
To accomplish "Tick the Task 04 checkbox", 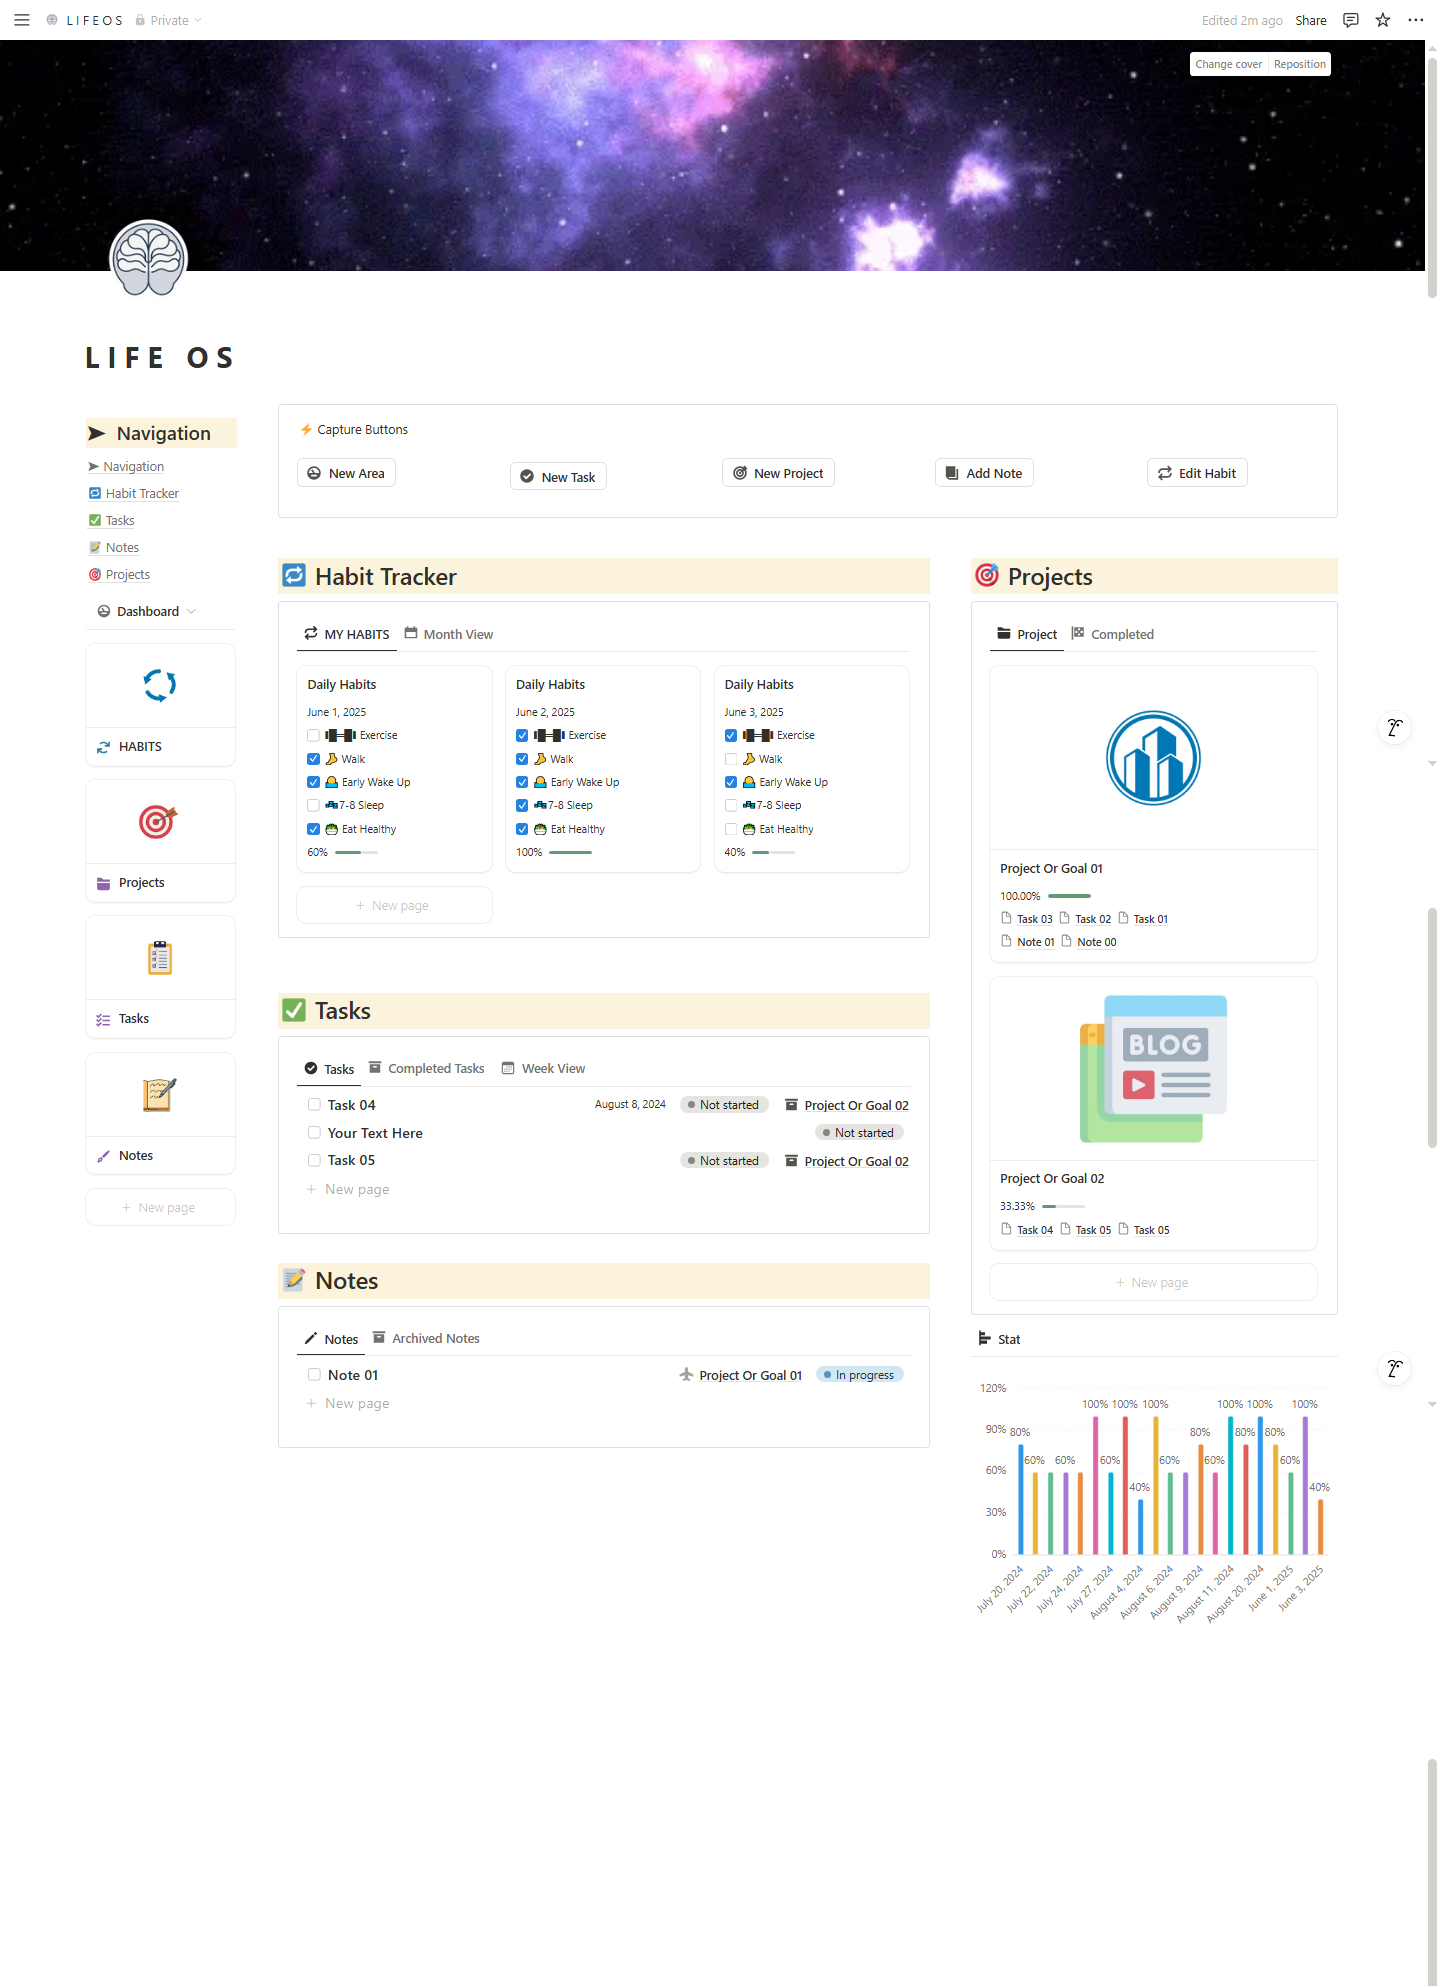I will click(314, 1105).
